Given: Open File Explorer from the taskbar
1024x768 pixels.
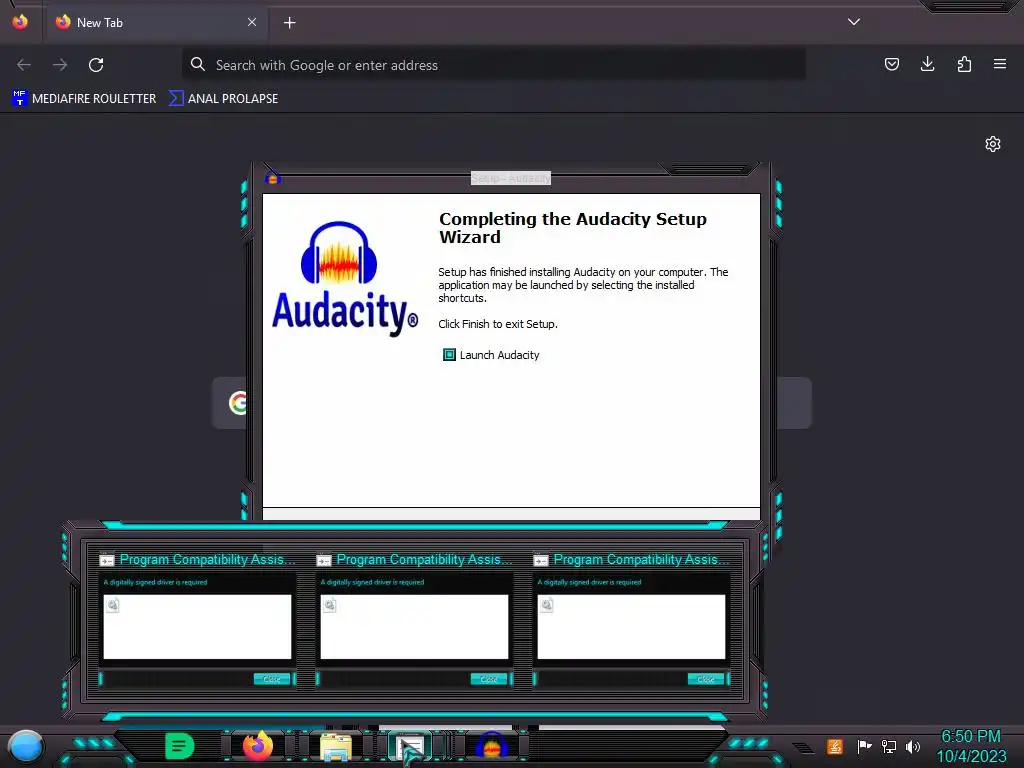Looking at the screenshot, I should (x=336, y=746).
